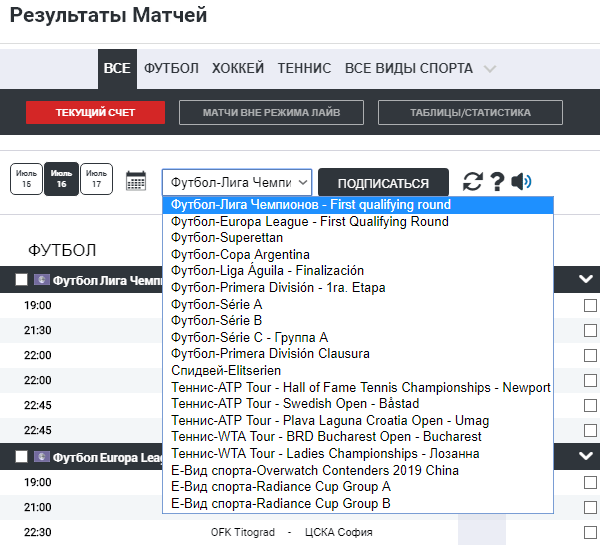Viewport: 600px width, 545px height.
Task: Choose Футбол-Europa League First Qualifying Round
Action: point(358,222)
